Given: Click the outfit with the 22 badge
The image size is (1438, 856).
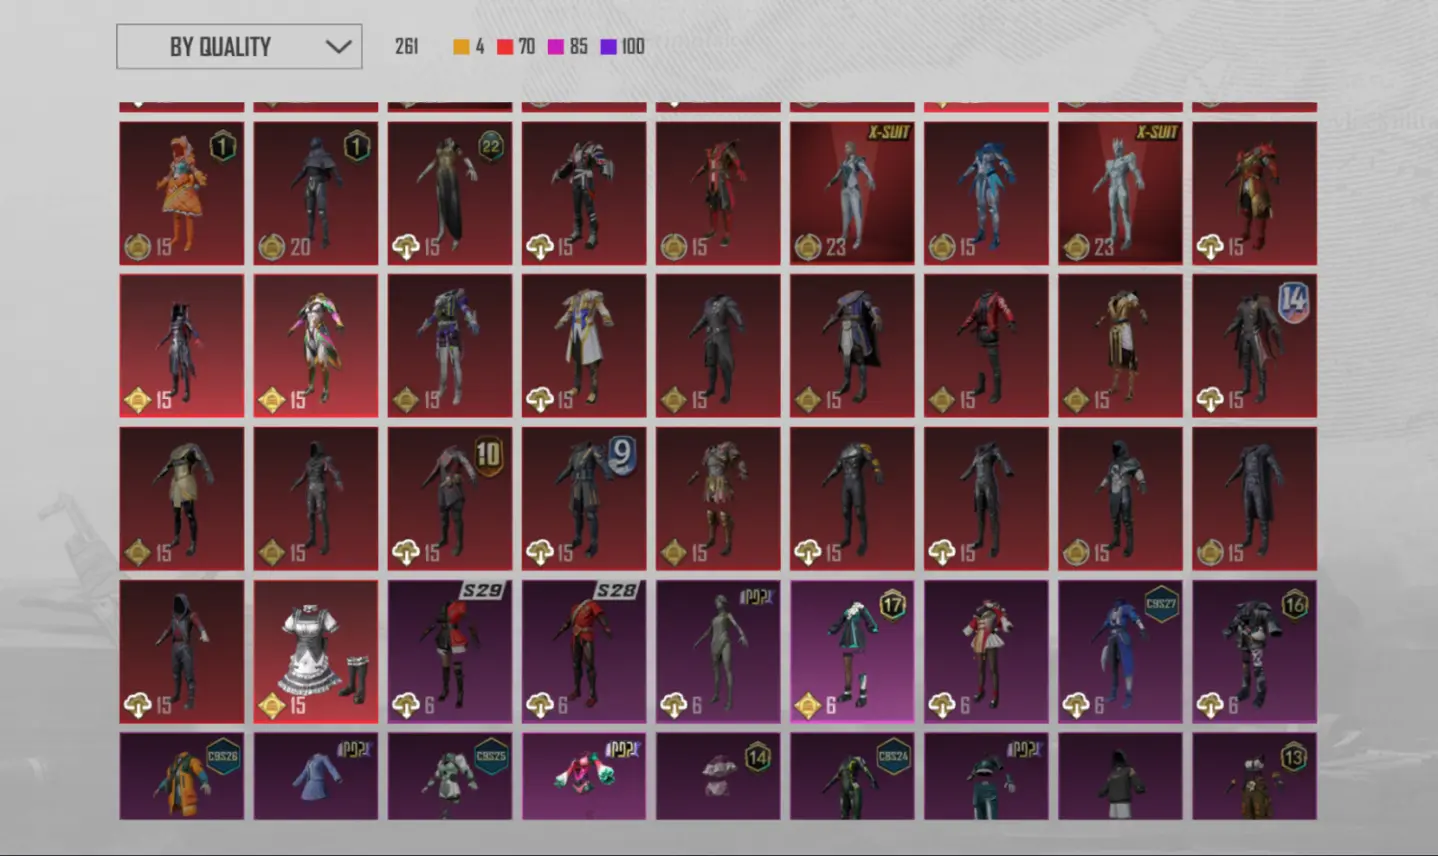Looking at the screenshot, I should point(449,193).
